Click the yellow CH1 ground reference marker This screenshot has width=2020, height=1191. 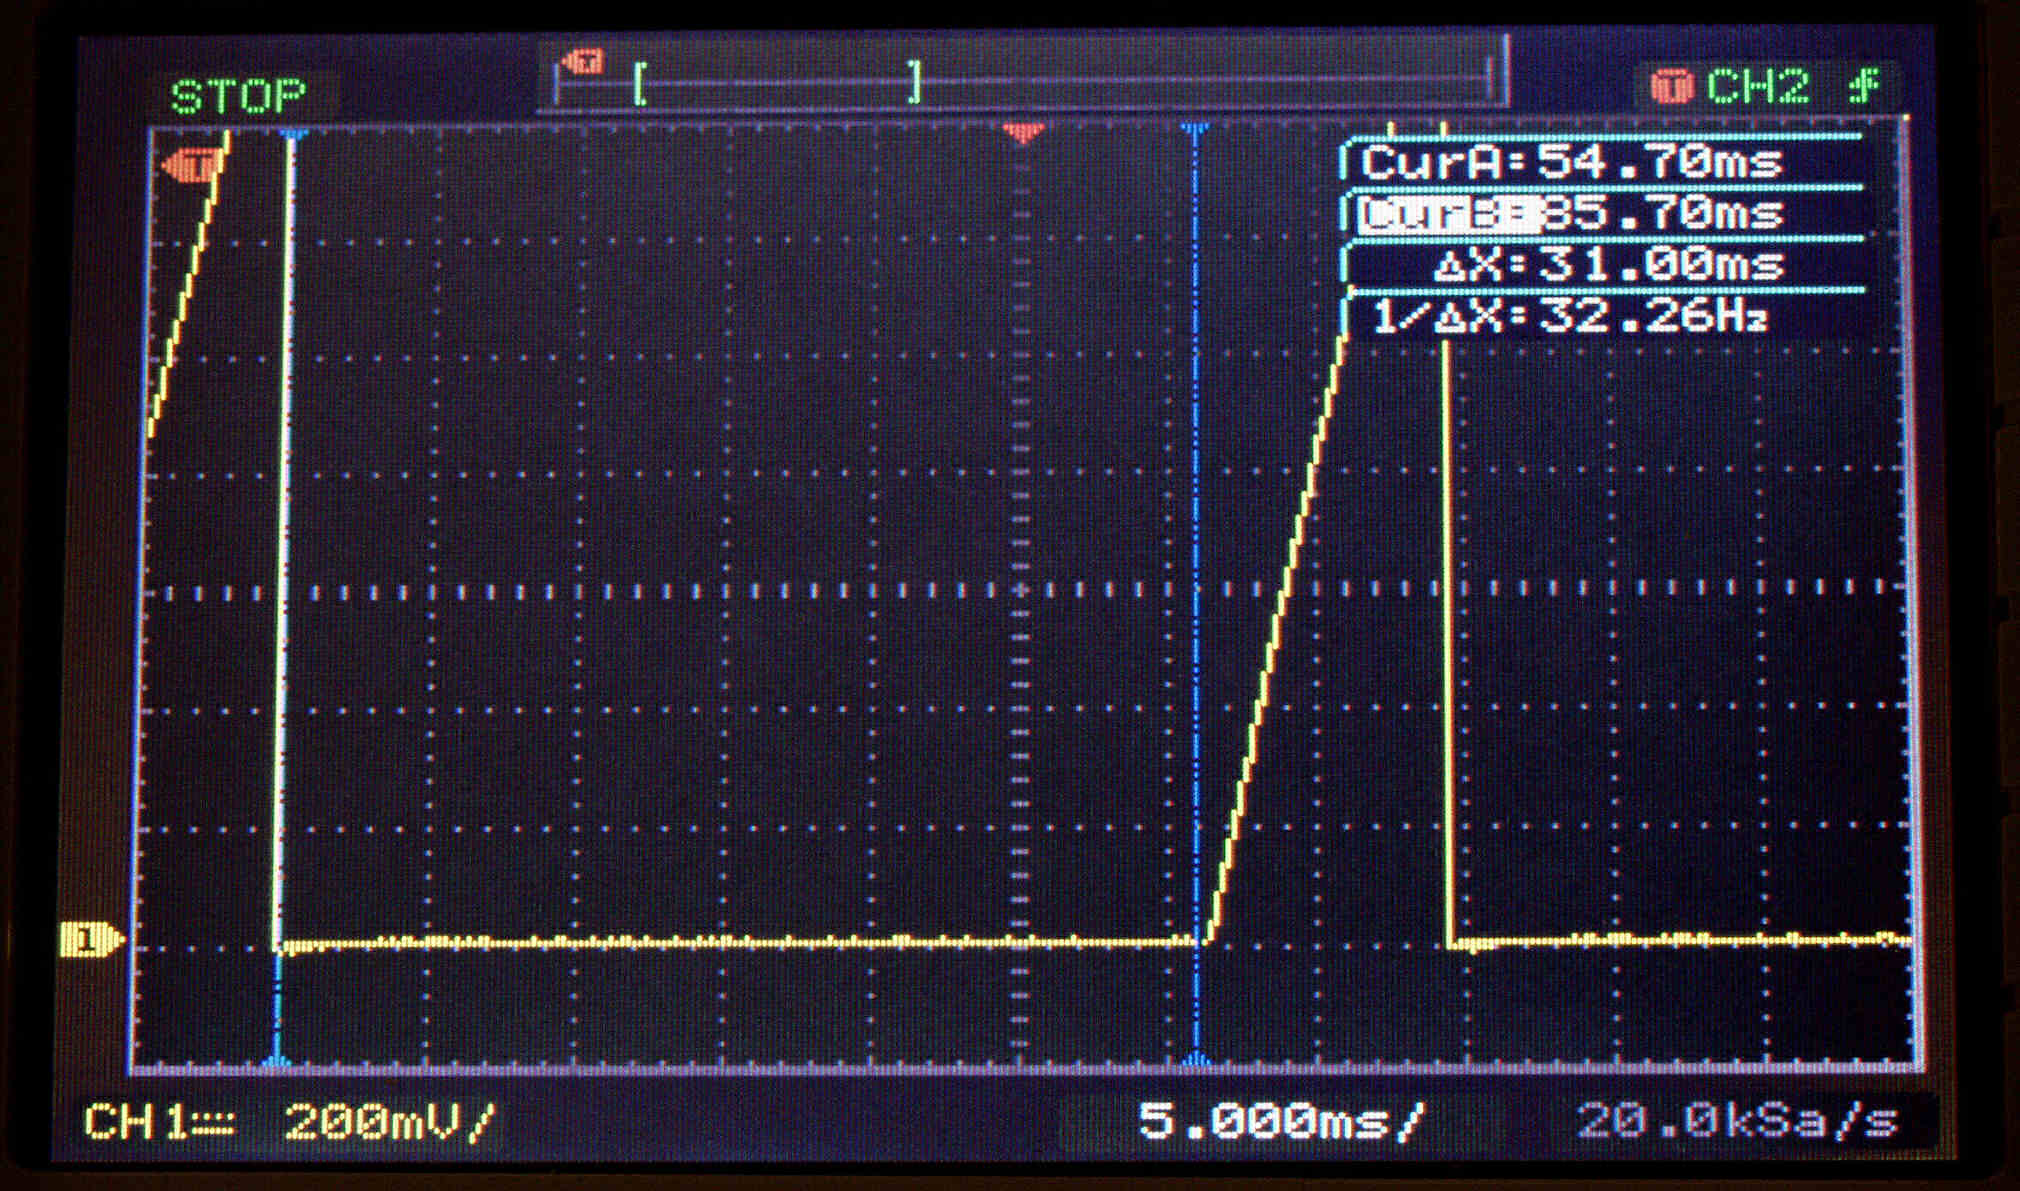tap(90, 940)
